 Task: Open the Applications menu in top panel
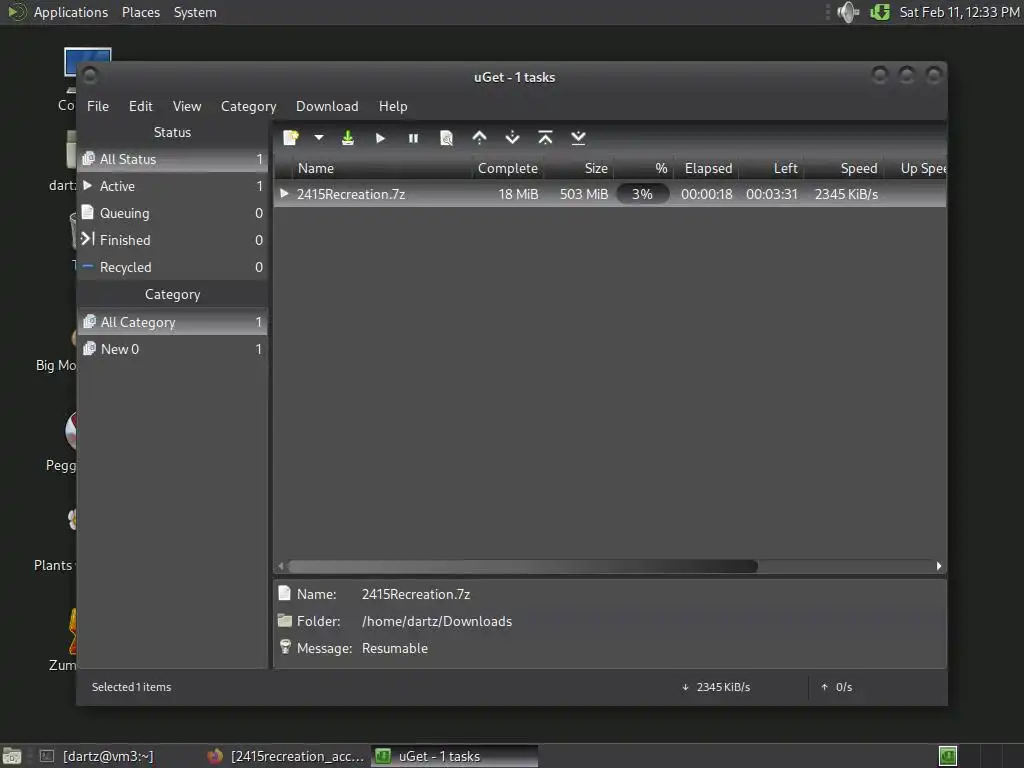coord(71,12)
